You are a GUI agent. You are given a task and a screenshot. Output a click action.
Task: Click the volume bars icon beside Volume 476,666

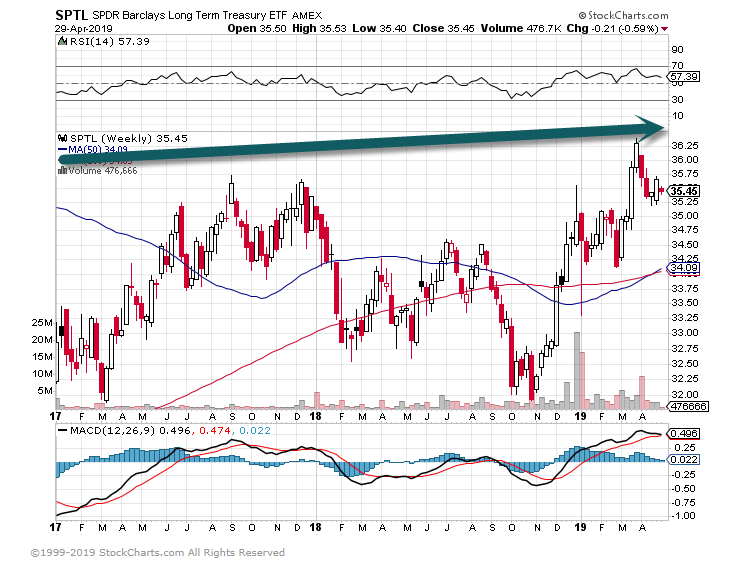coord(62,170)
